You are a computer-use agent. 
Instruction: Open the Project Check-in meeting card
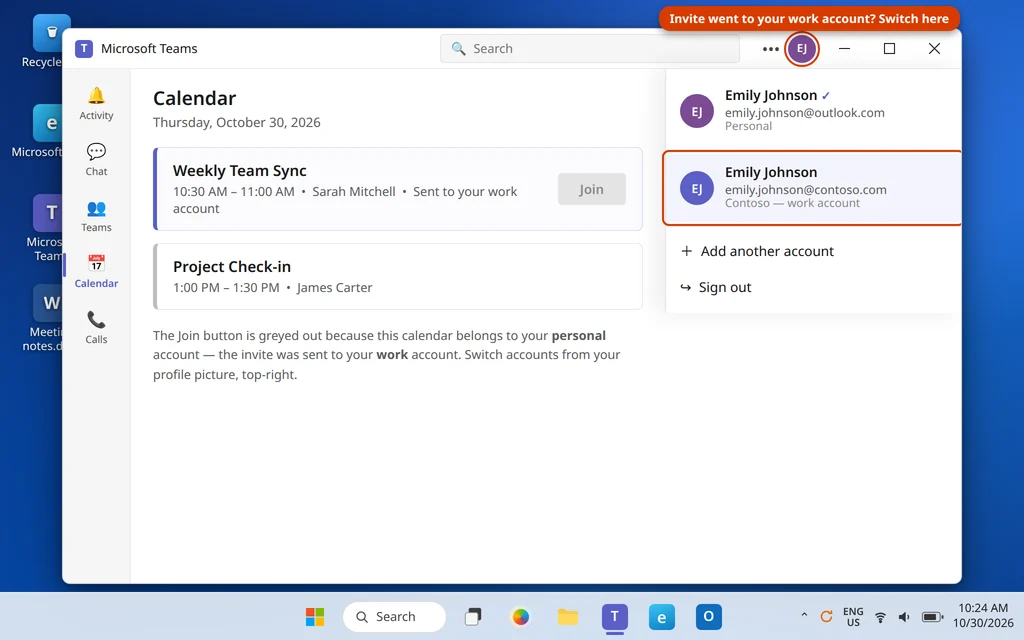point(398,276)
